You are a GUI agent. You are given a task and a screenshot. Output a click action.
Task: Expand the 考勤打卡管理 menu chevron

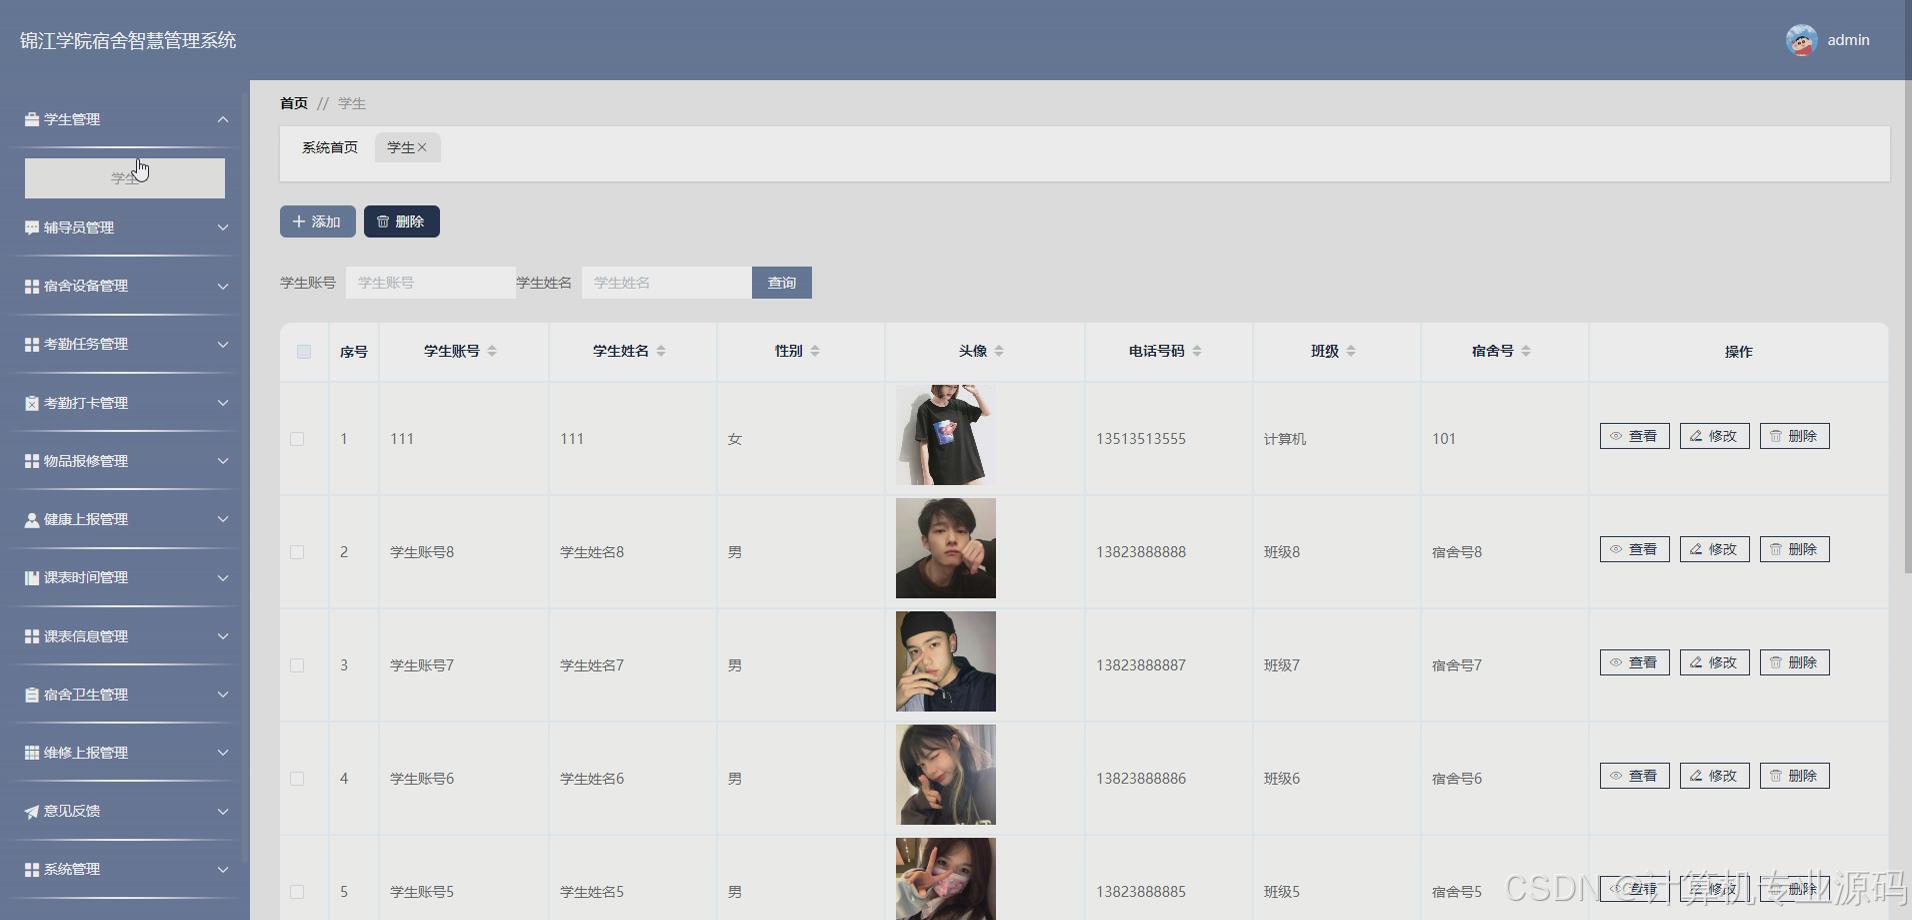point(223,403)
